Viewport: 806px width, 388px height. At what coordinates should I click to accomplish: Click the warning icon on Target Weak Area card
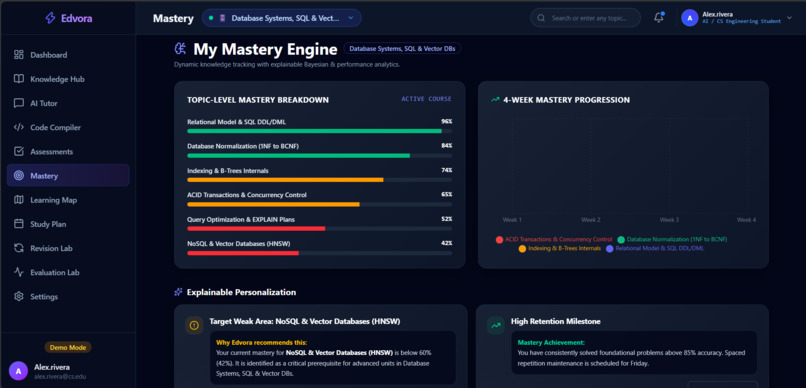(x=194, y=325)
